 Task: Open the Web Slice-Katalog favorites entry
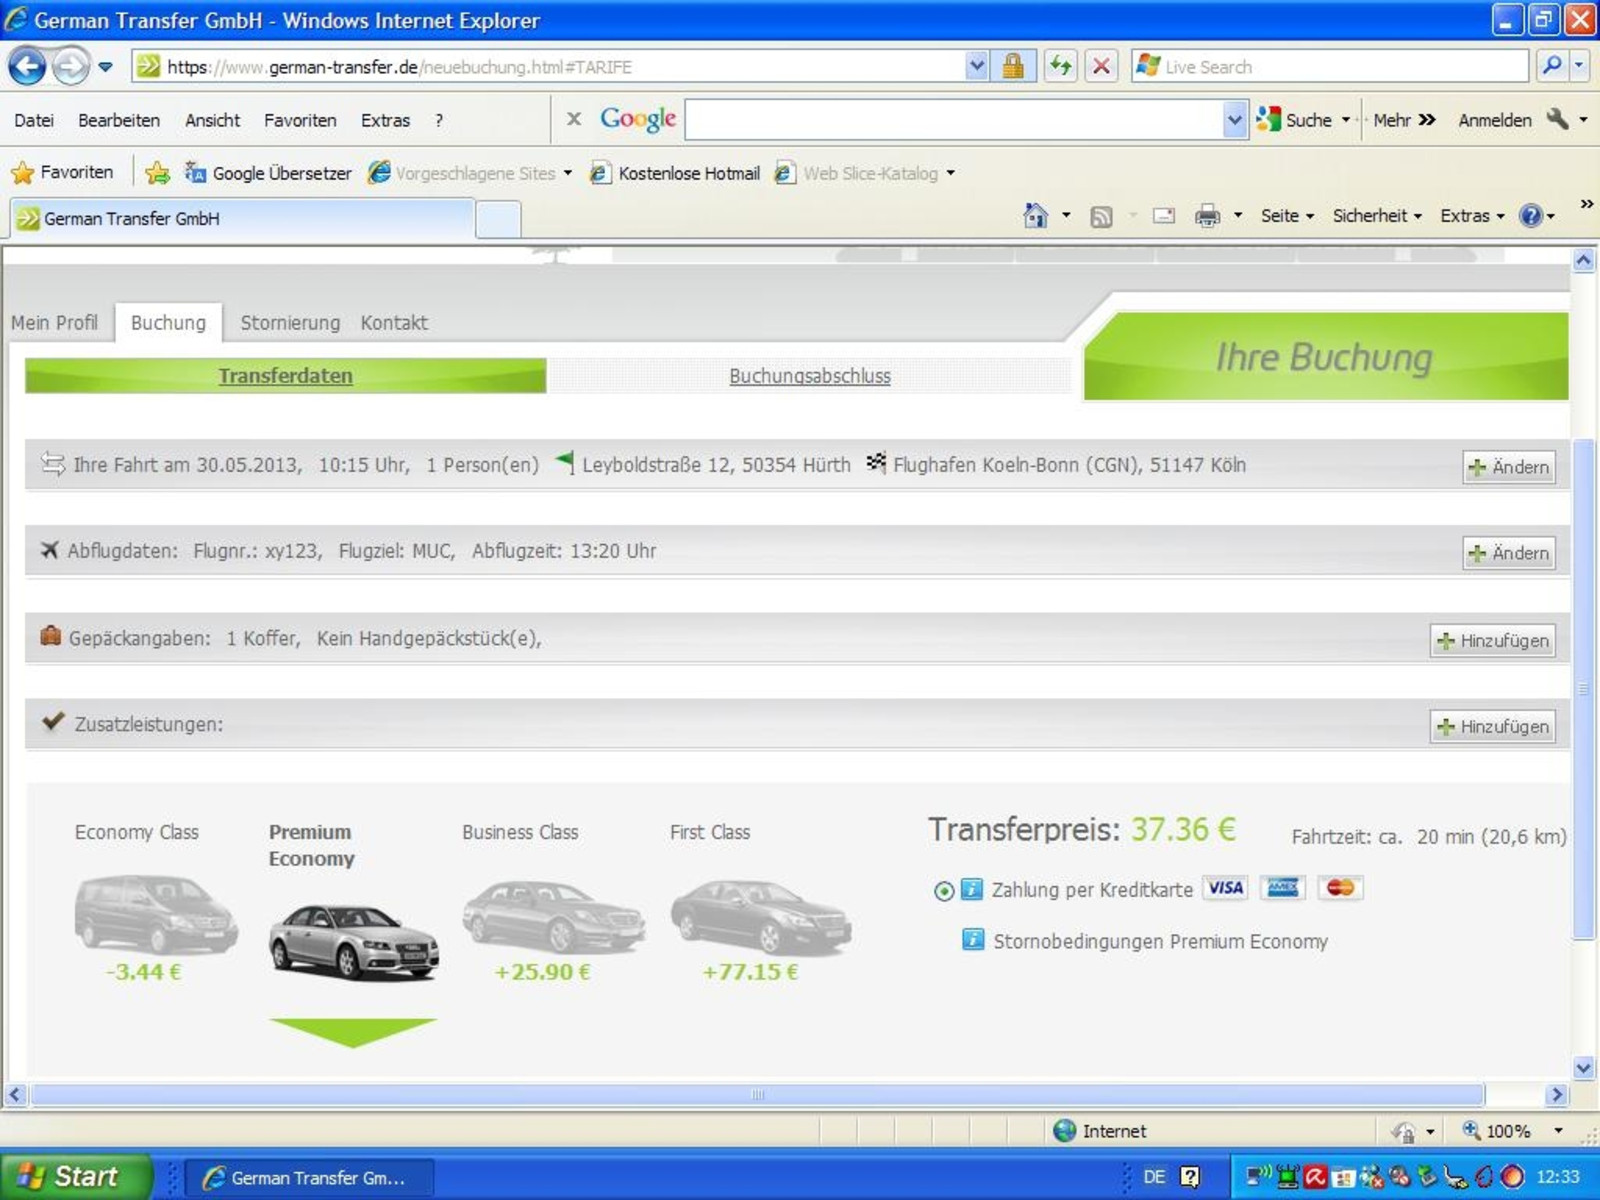(x=864, y=173)
